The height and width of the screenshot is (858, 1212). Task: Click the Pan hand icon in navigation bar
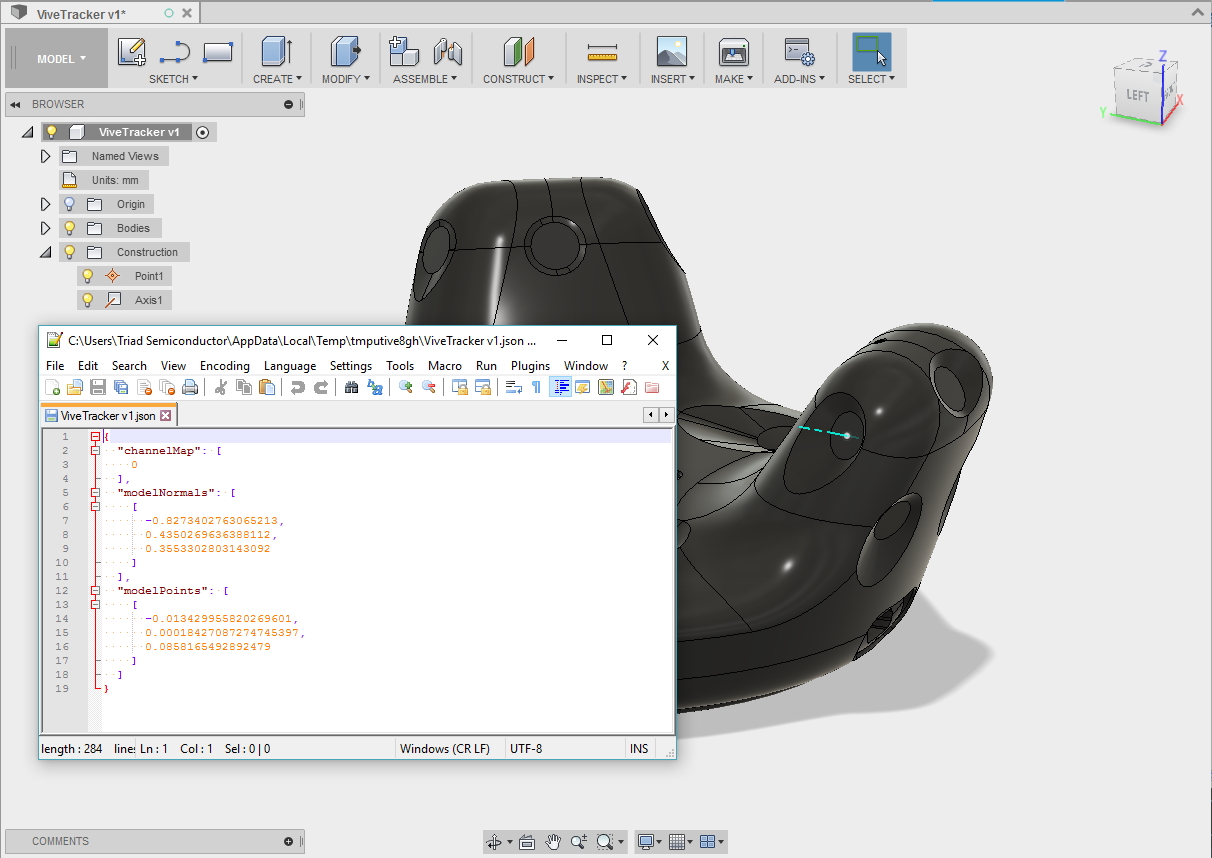coord(553,842)
